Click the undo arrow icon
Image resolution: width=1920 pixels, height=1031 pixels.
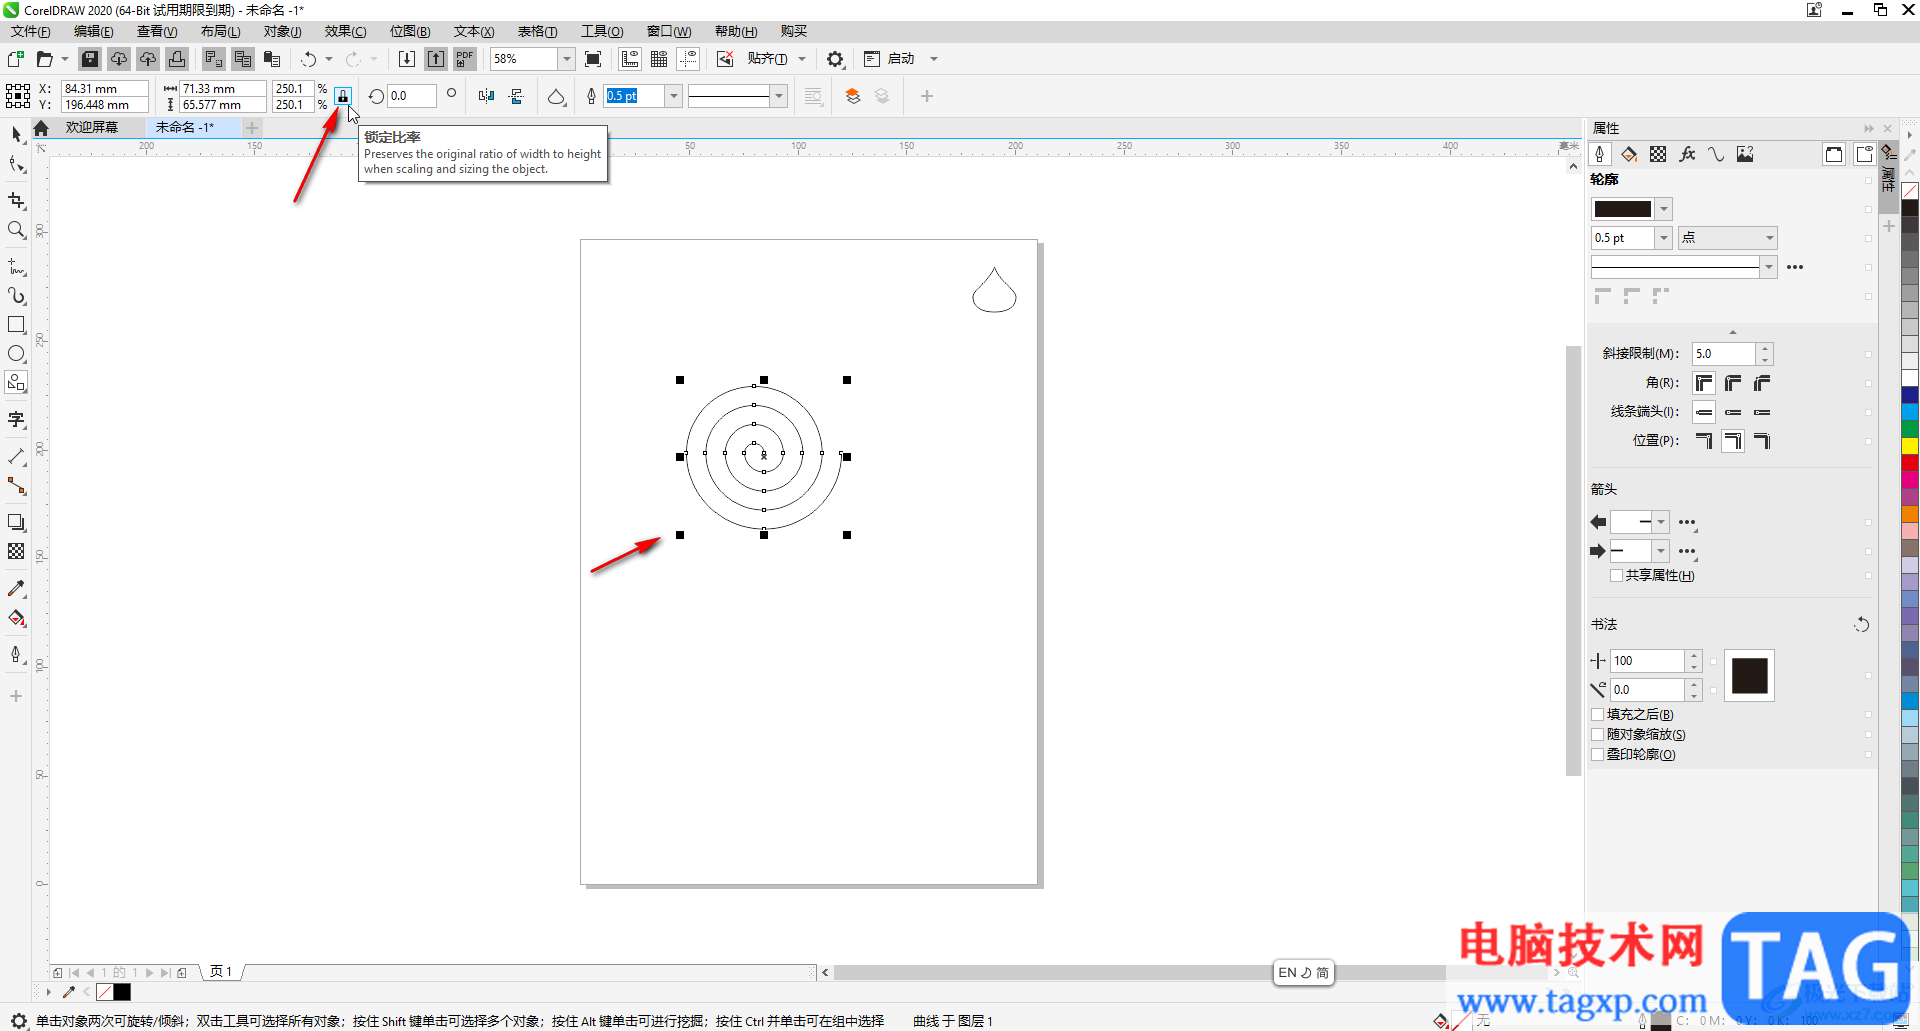(x=309, y=59)
